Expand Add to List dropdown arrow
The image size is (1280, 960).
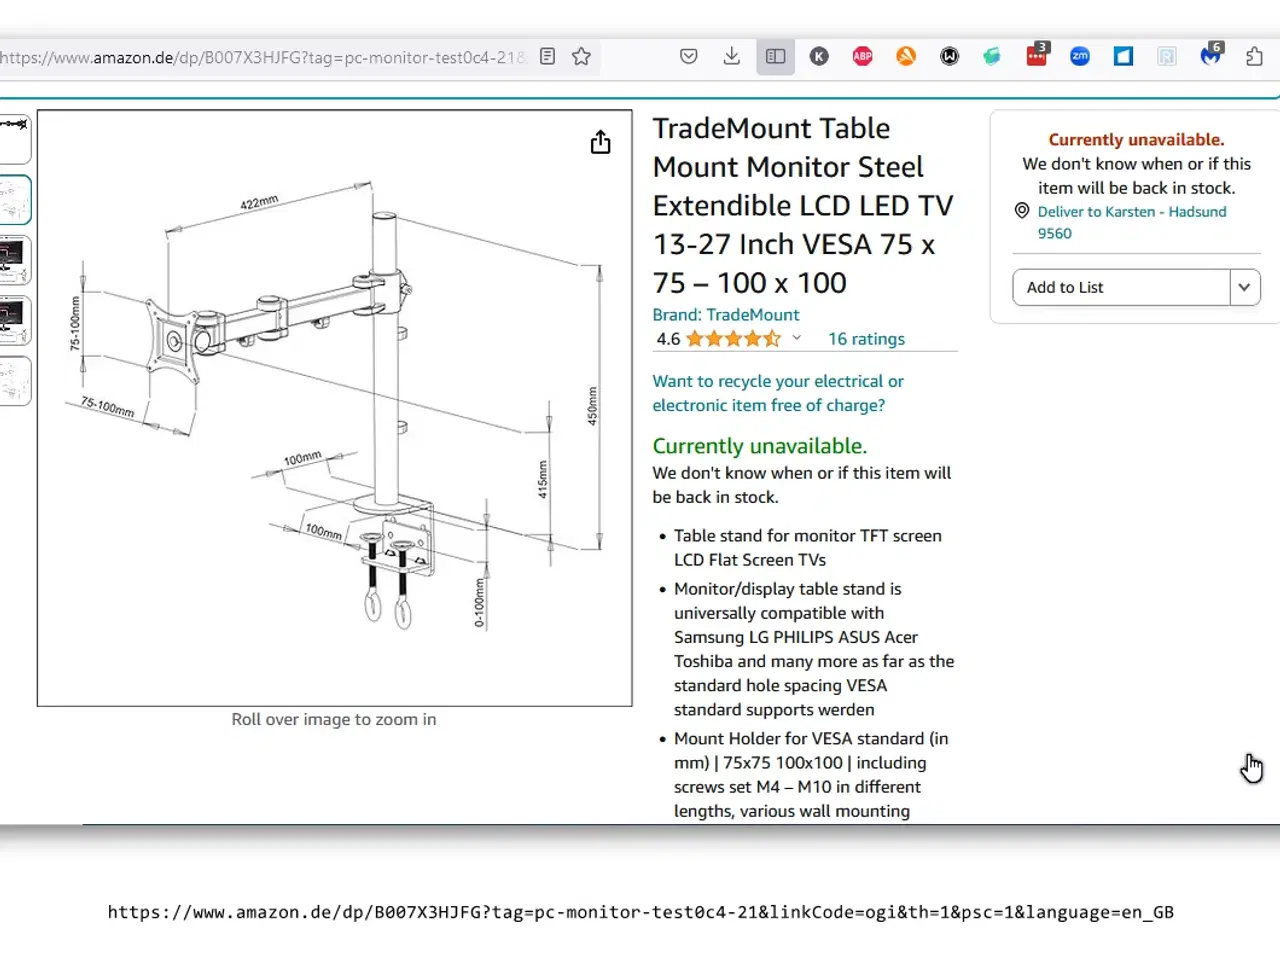click(1244, 287)
